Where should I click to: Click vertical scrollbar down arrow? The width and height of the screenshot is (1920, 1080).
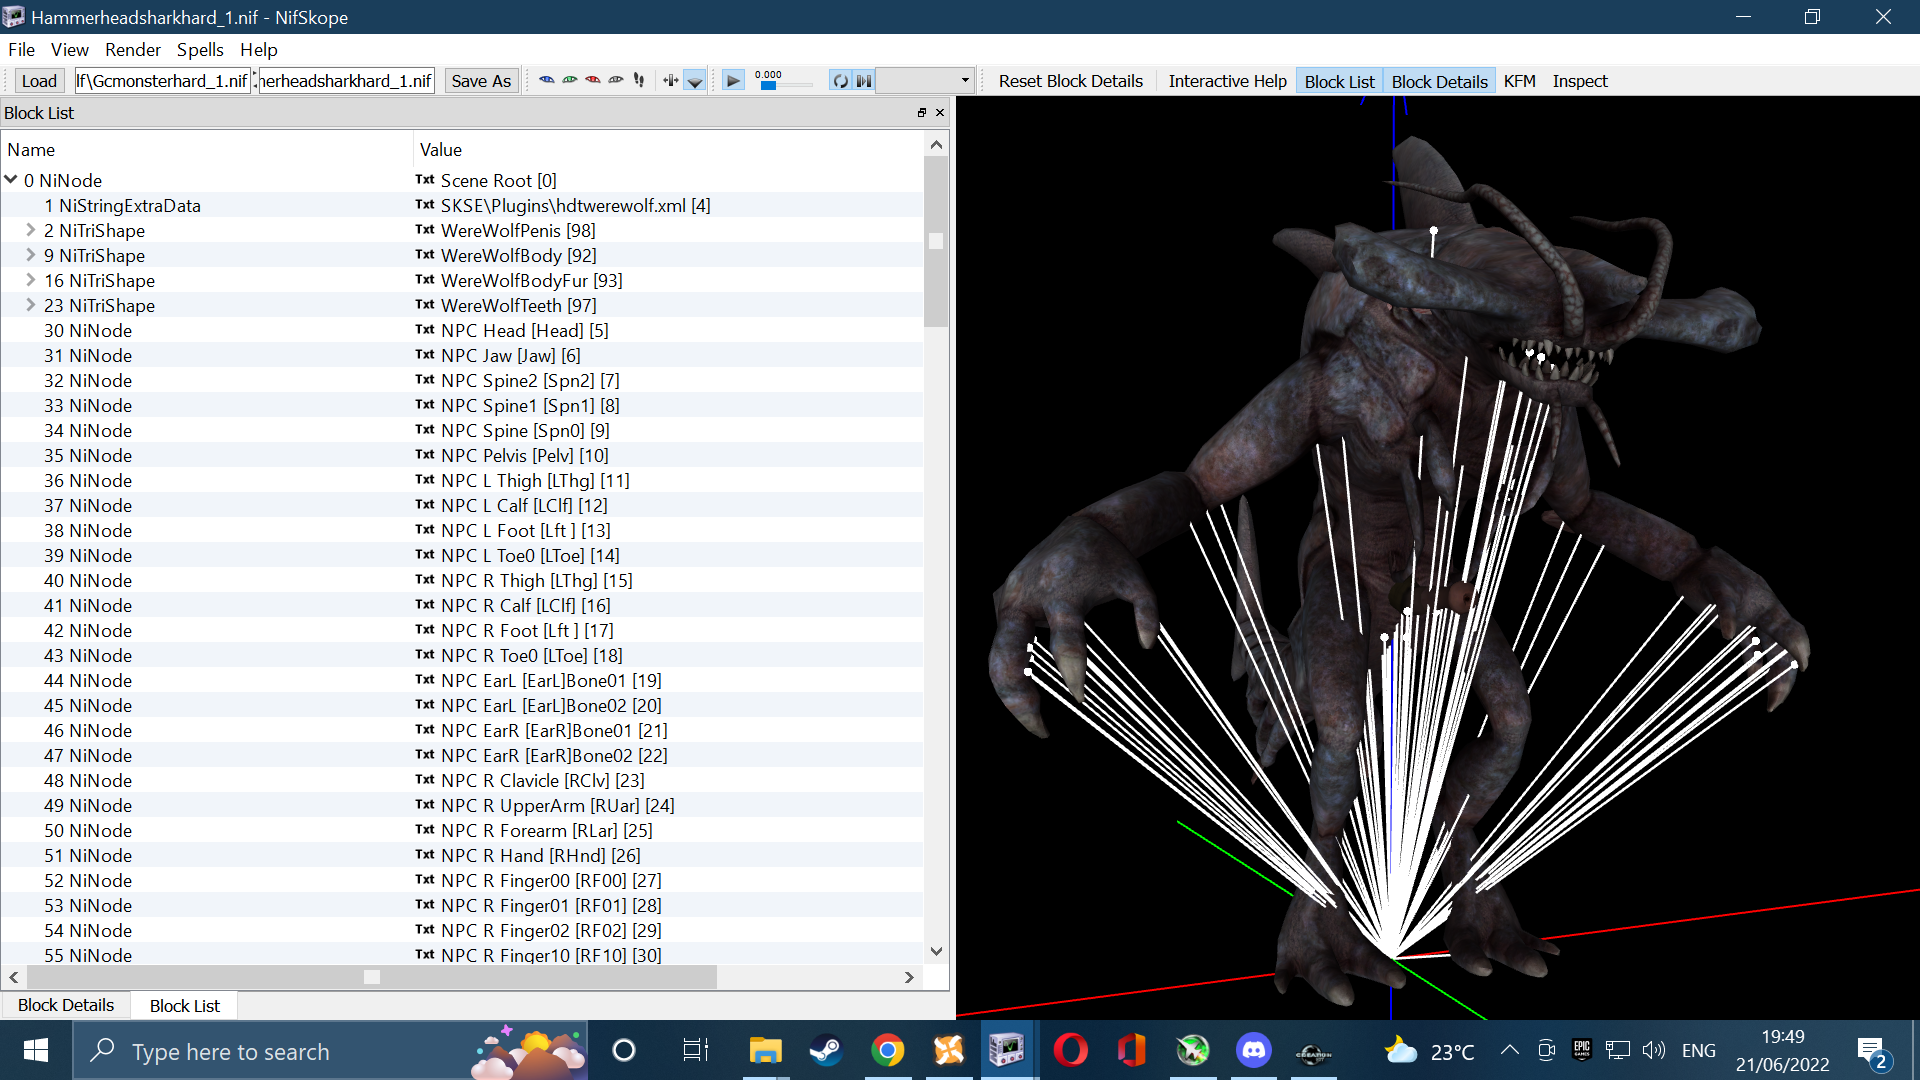(x=936, y=952)
